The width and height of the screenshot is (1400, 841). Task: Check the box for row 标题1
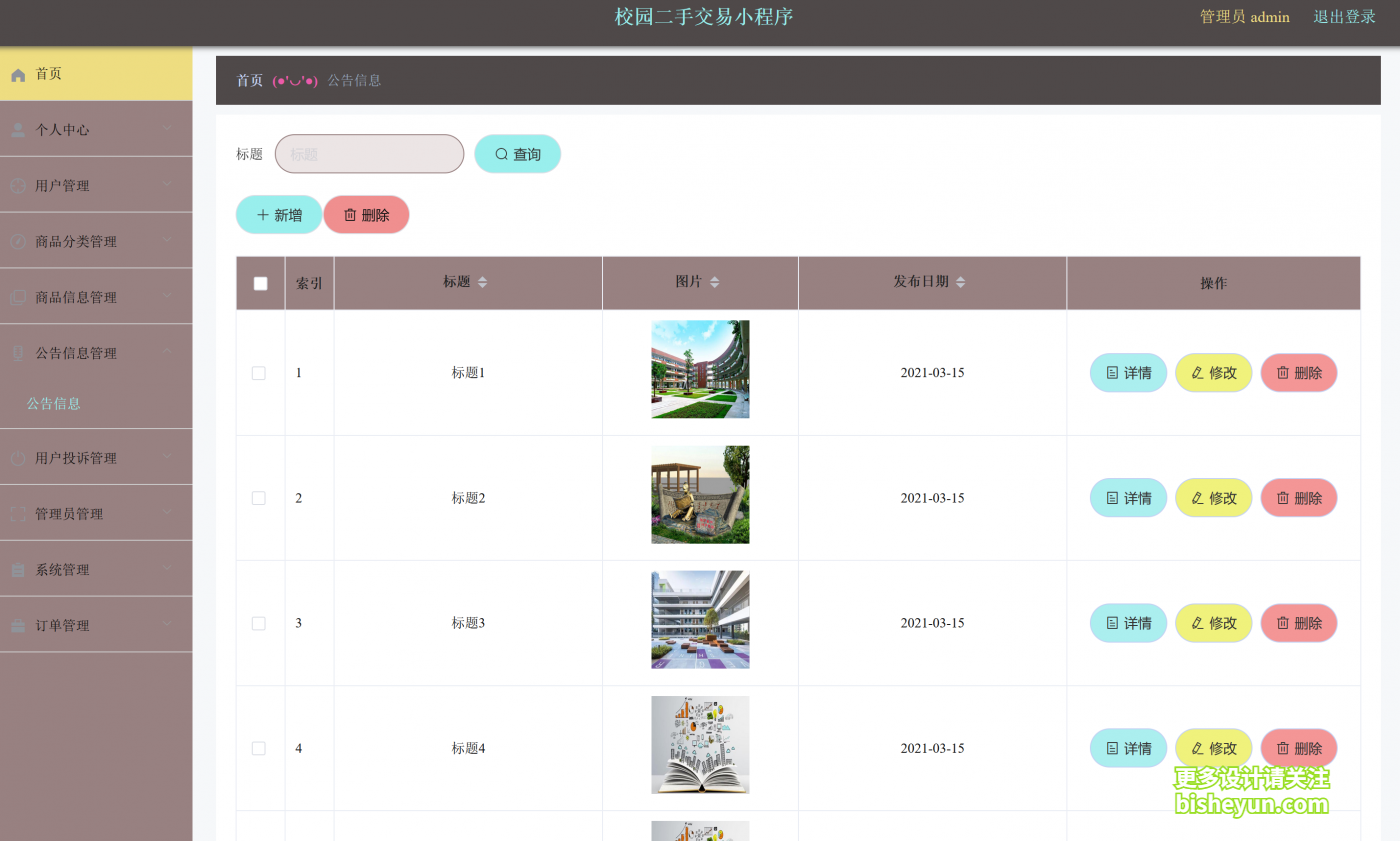259,373
